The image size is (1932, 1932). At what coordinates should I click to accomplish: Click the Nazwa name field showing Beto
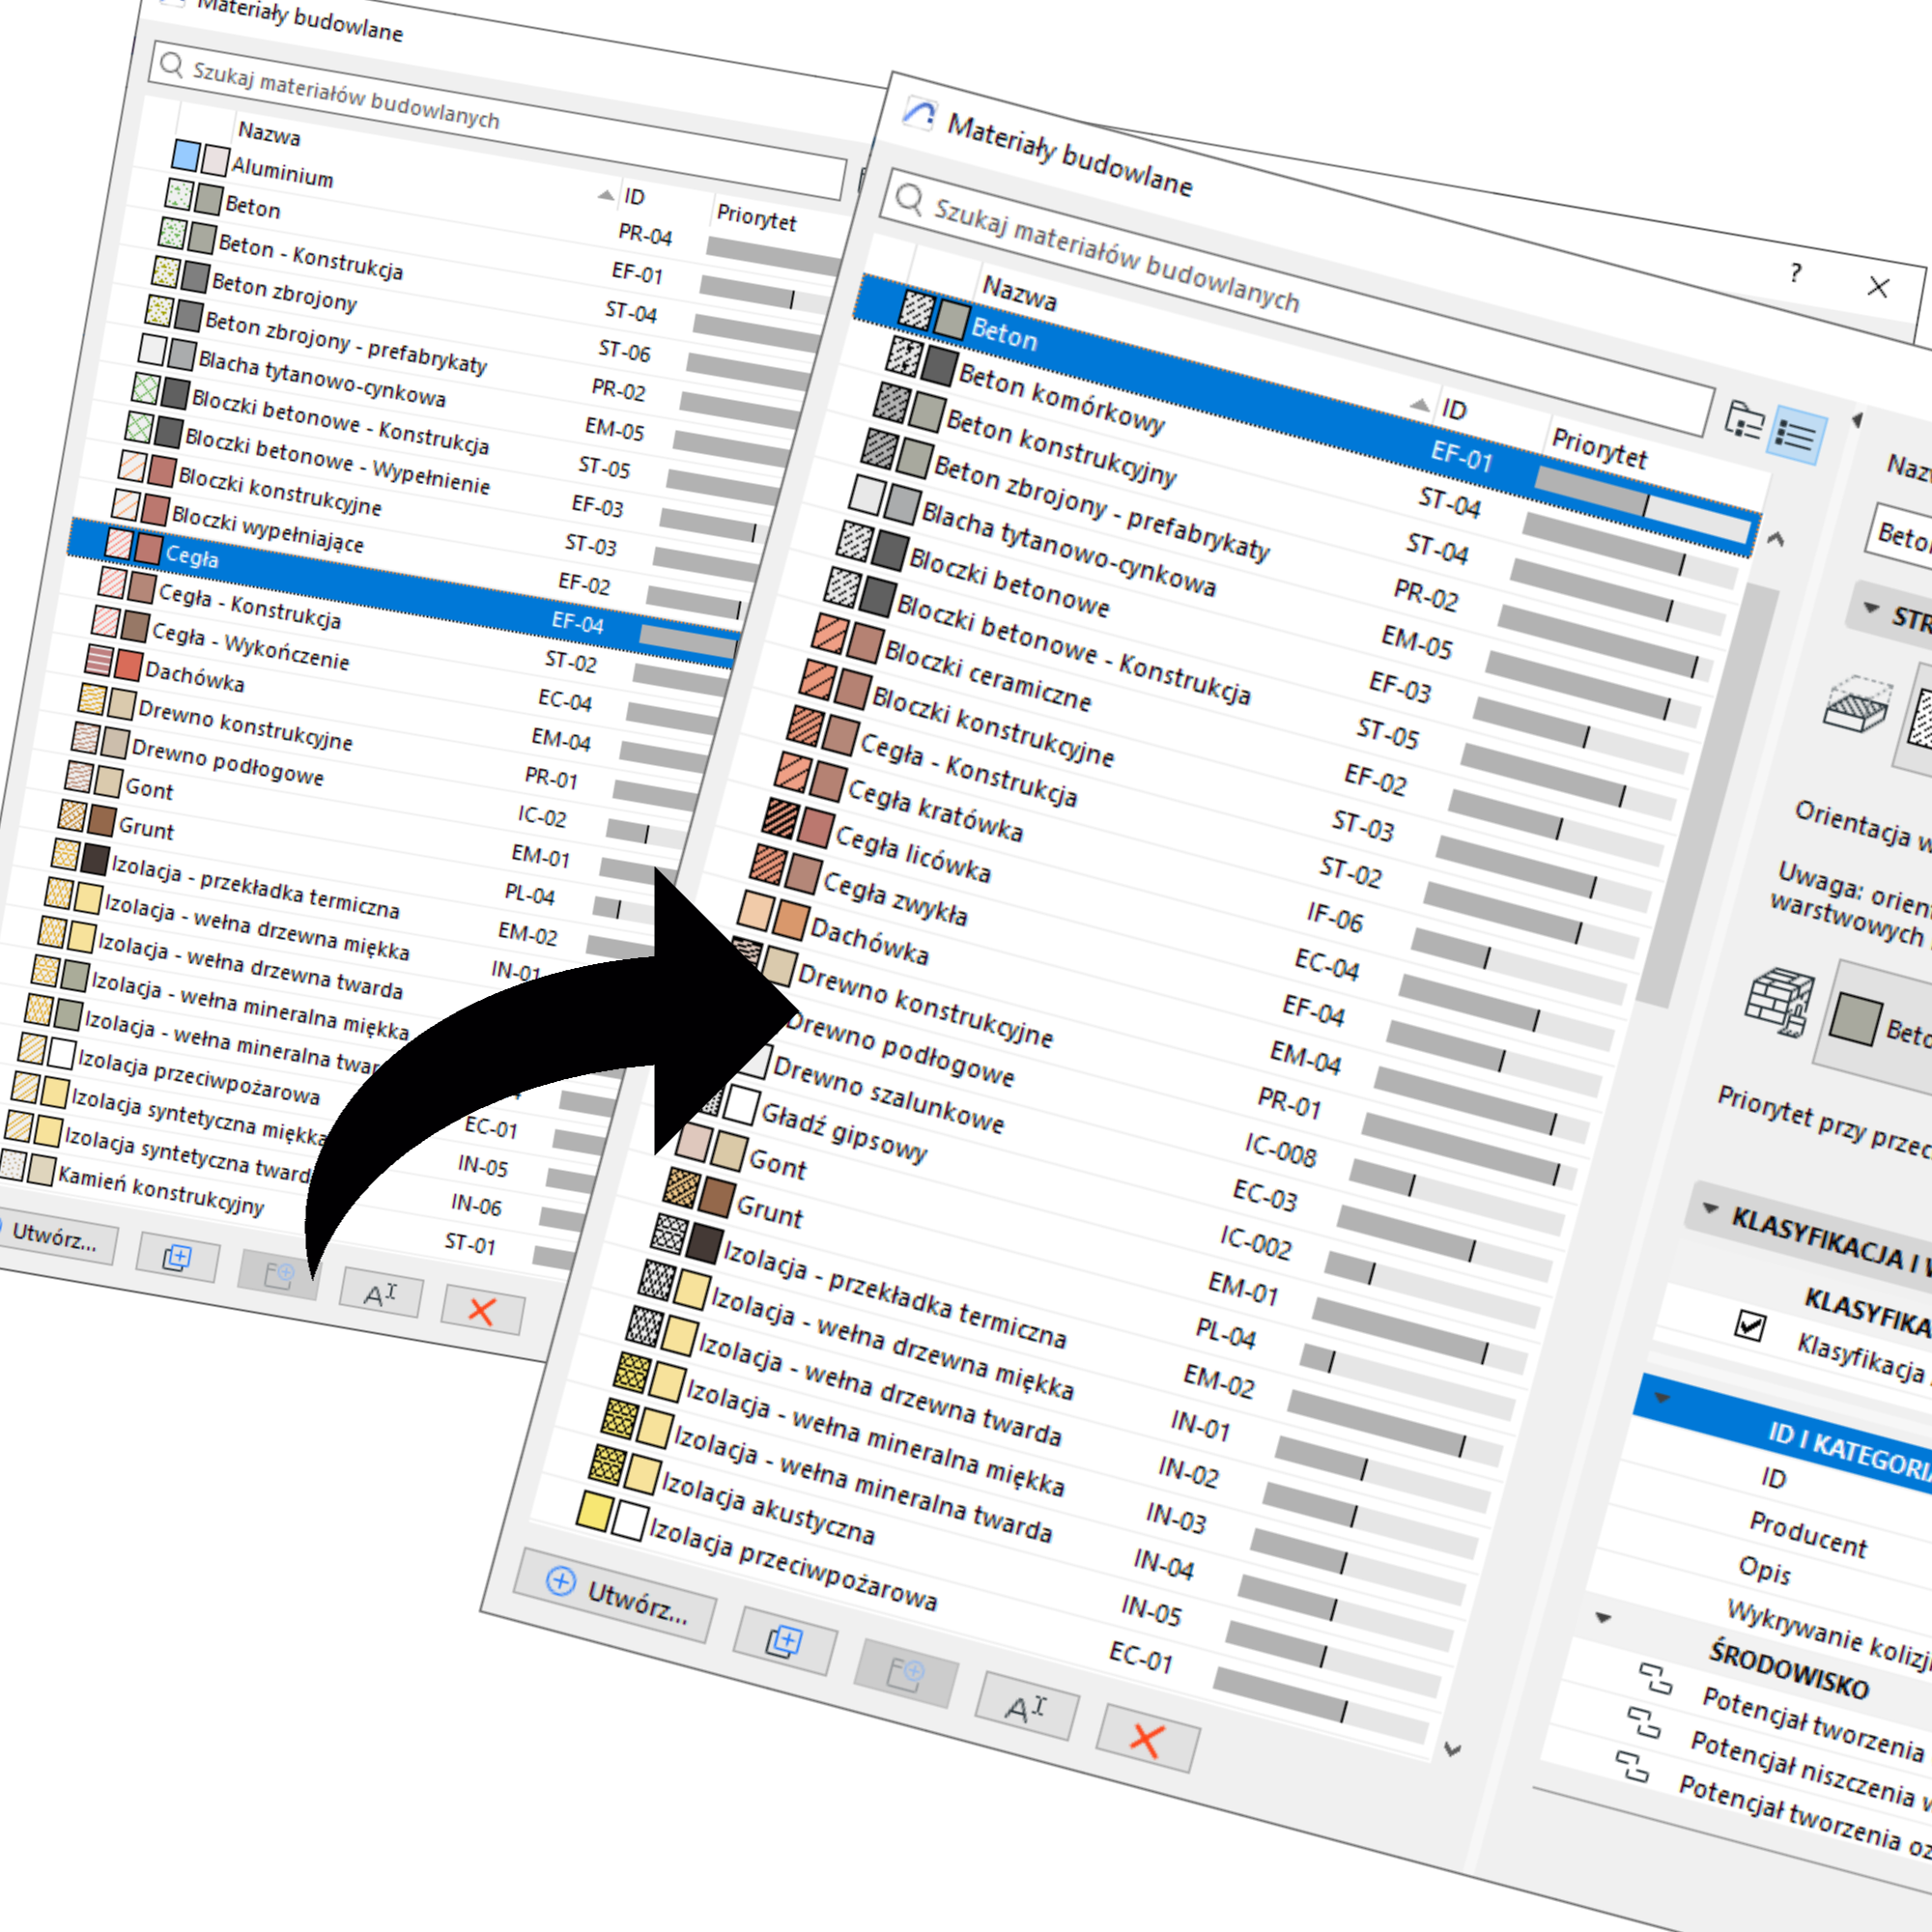pos(1901,534)
